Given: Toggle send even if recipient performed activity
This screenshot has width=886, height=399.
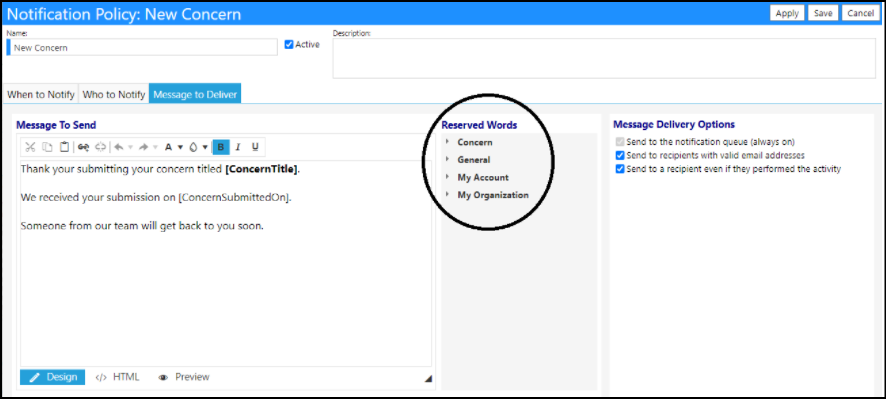Looking at the screenshot, I should coord(620,169).
